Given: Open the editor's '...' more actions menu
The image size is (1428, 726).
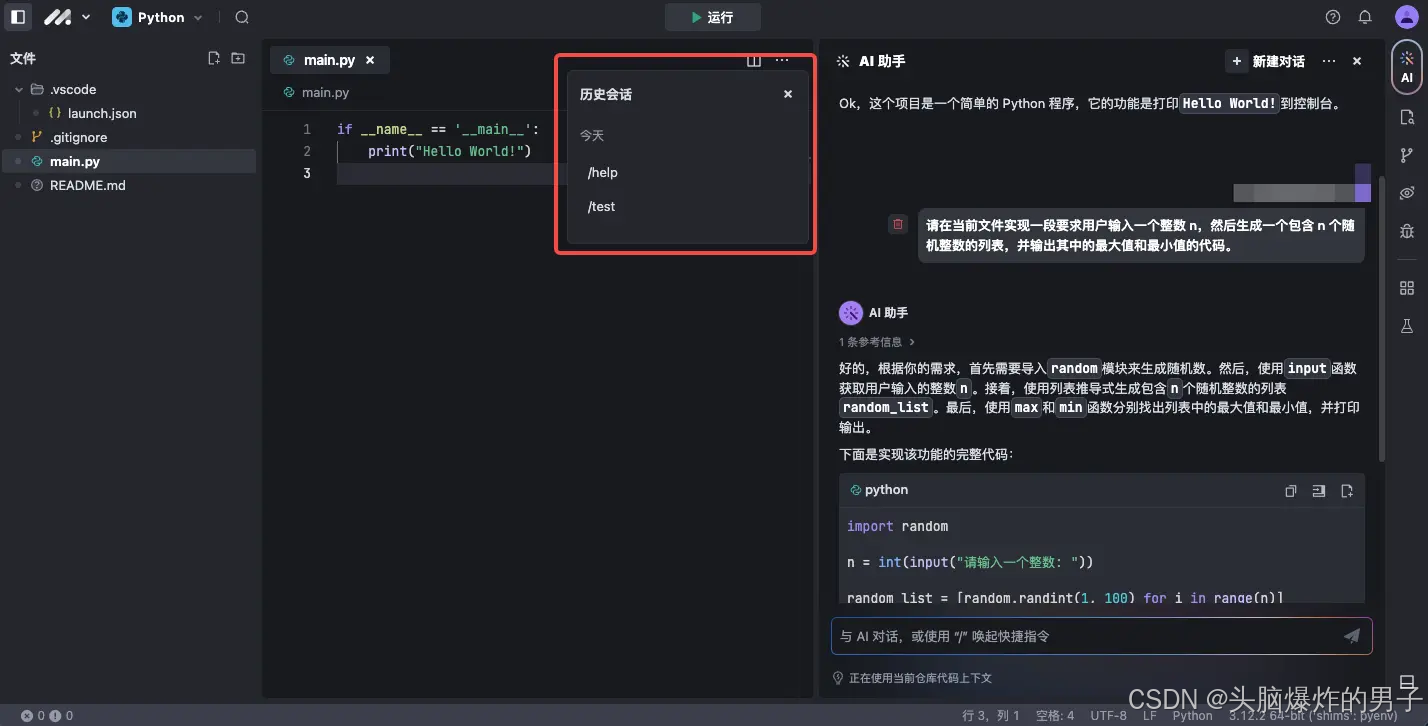Looking at the screenshot, I should [781, 60].
